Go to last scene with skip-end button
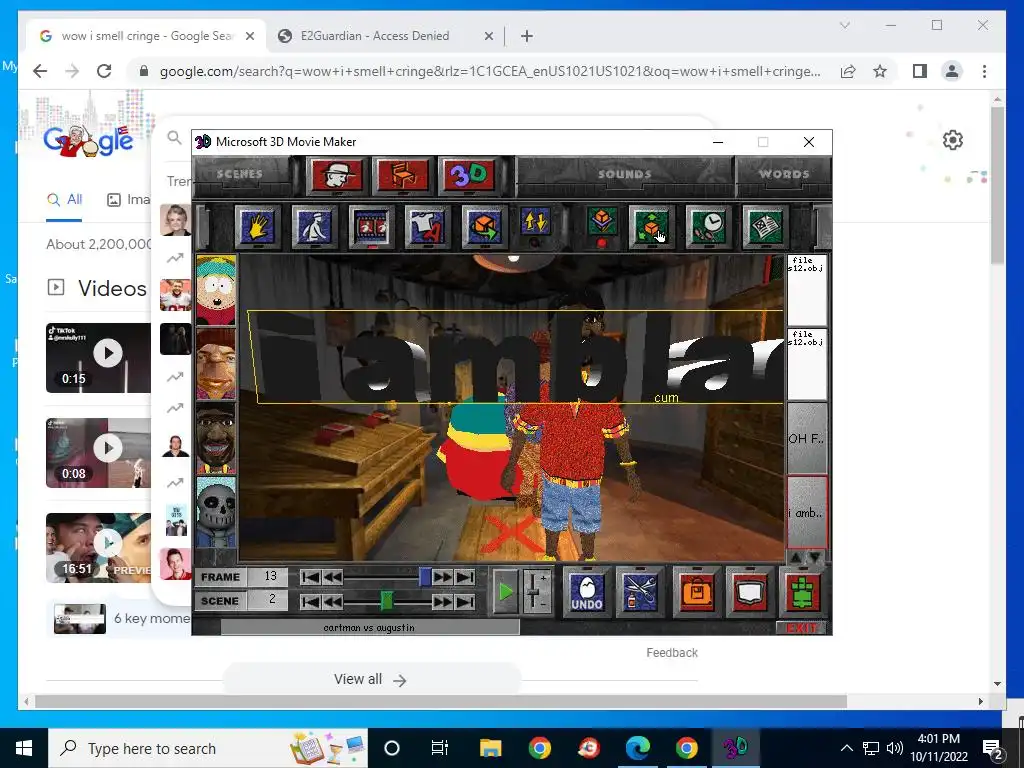 [465, 601]
